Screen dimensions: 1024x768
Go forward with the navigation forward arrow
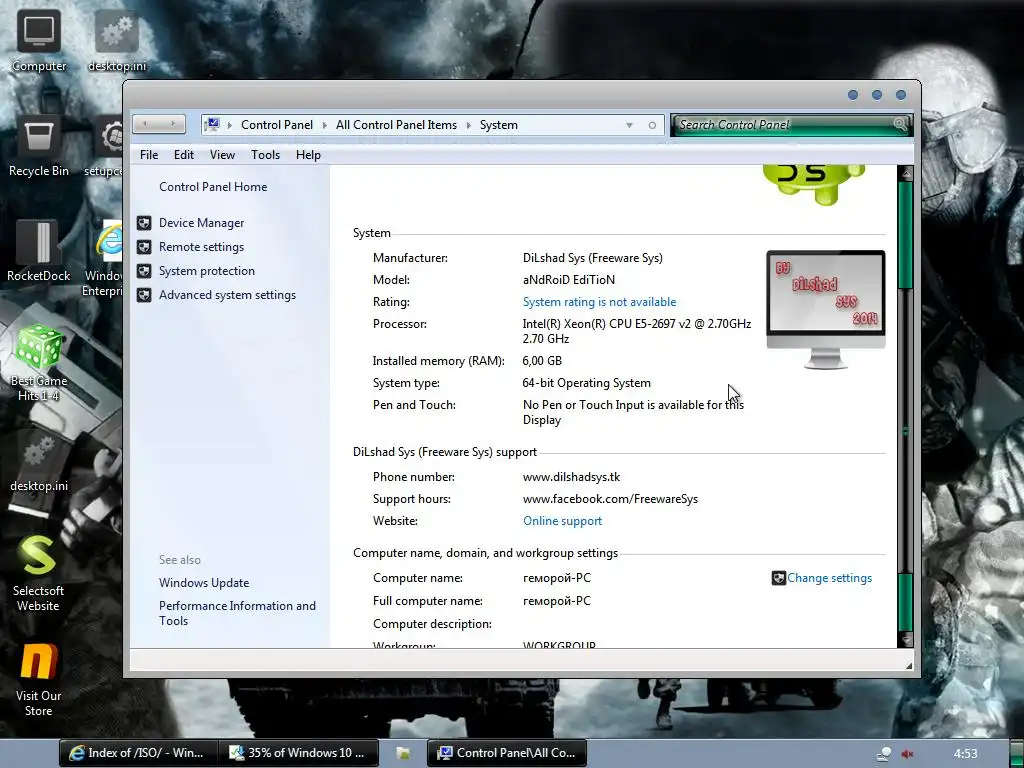(x=172, y=124)
